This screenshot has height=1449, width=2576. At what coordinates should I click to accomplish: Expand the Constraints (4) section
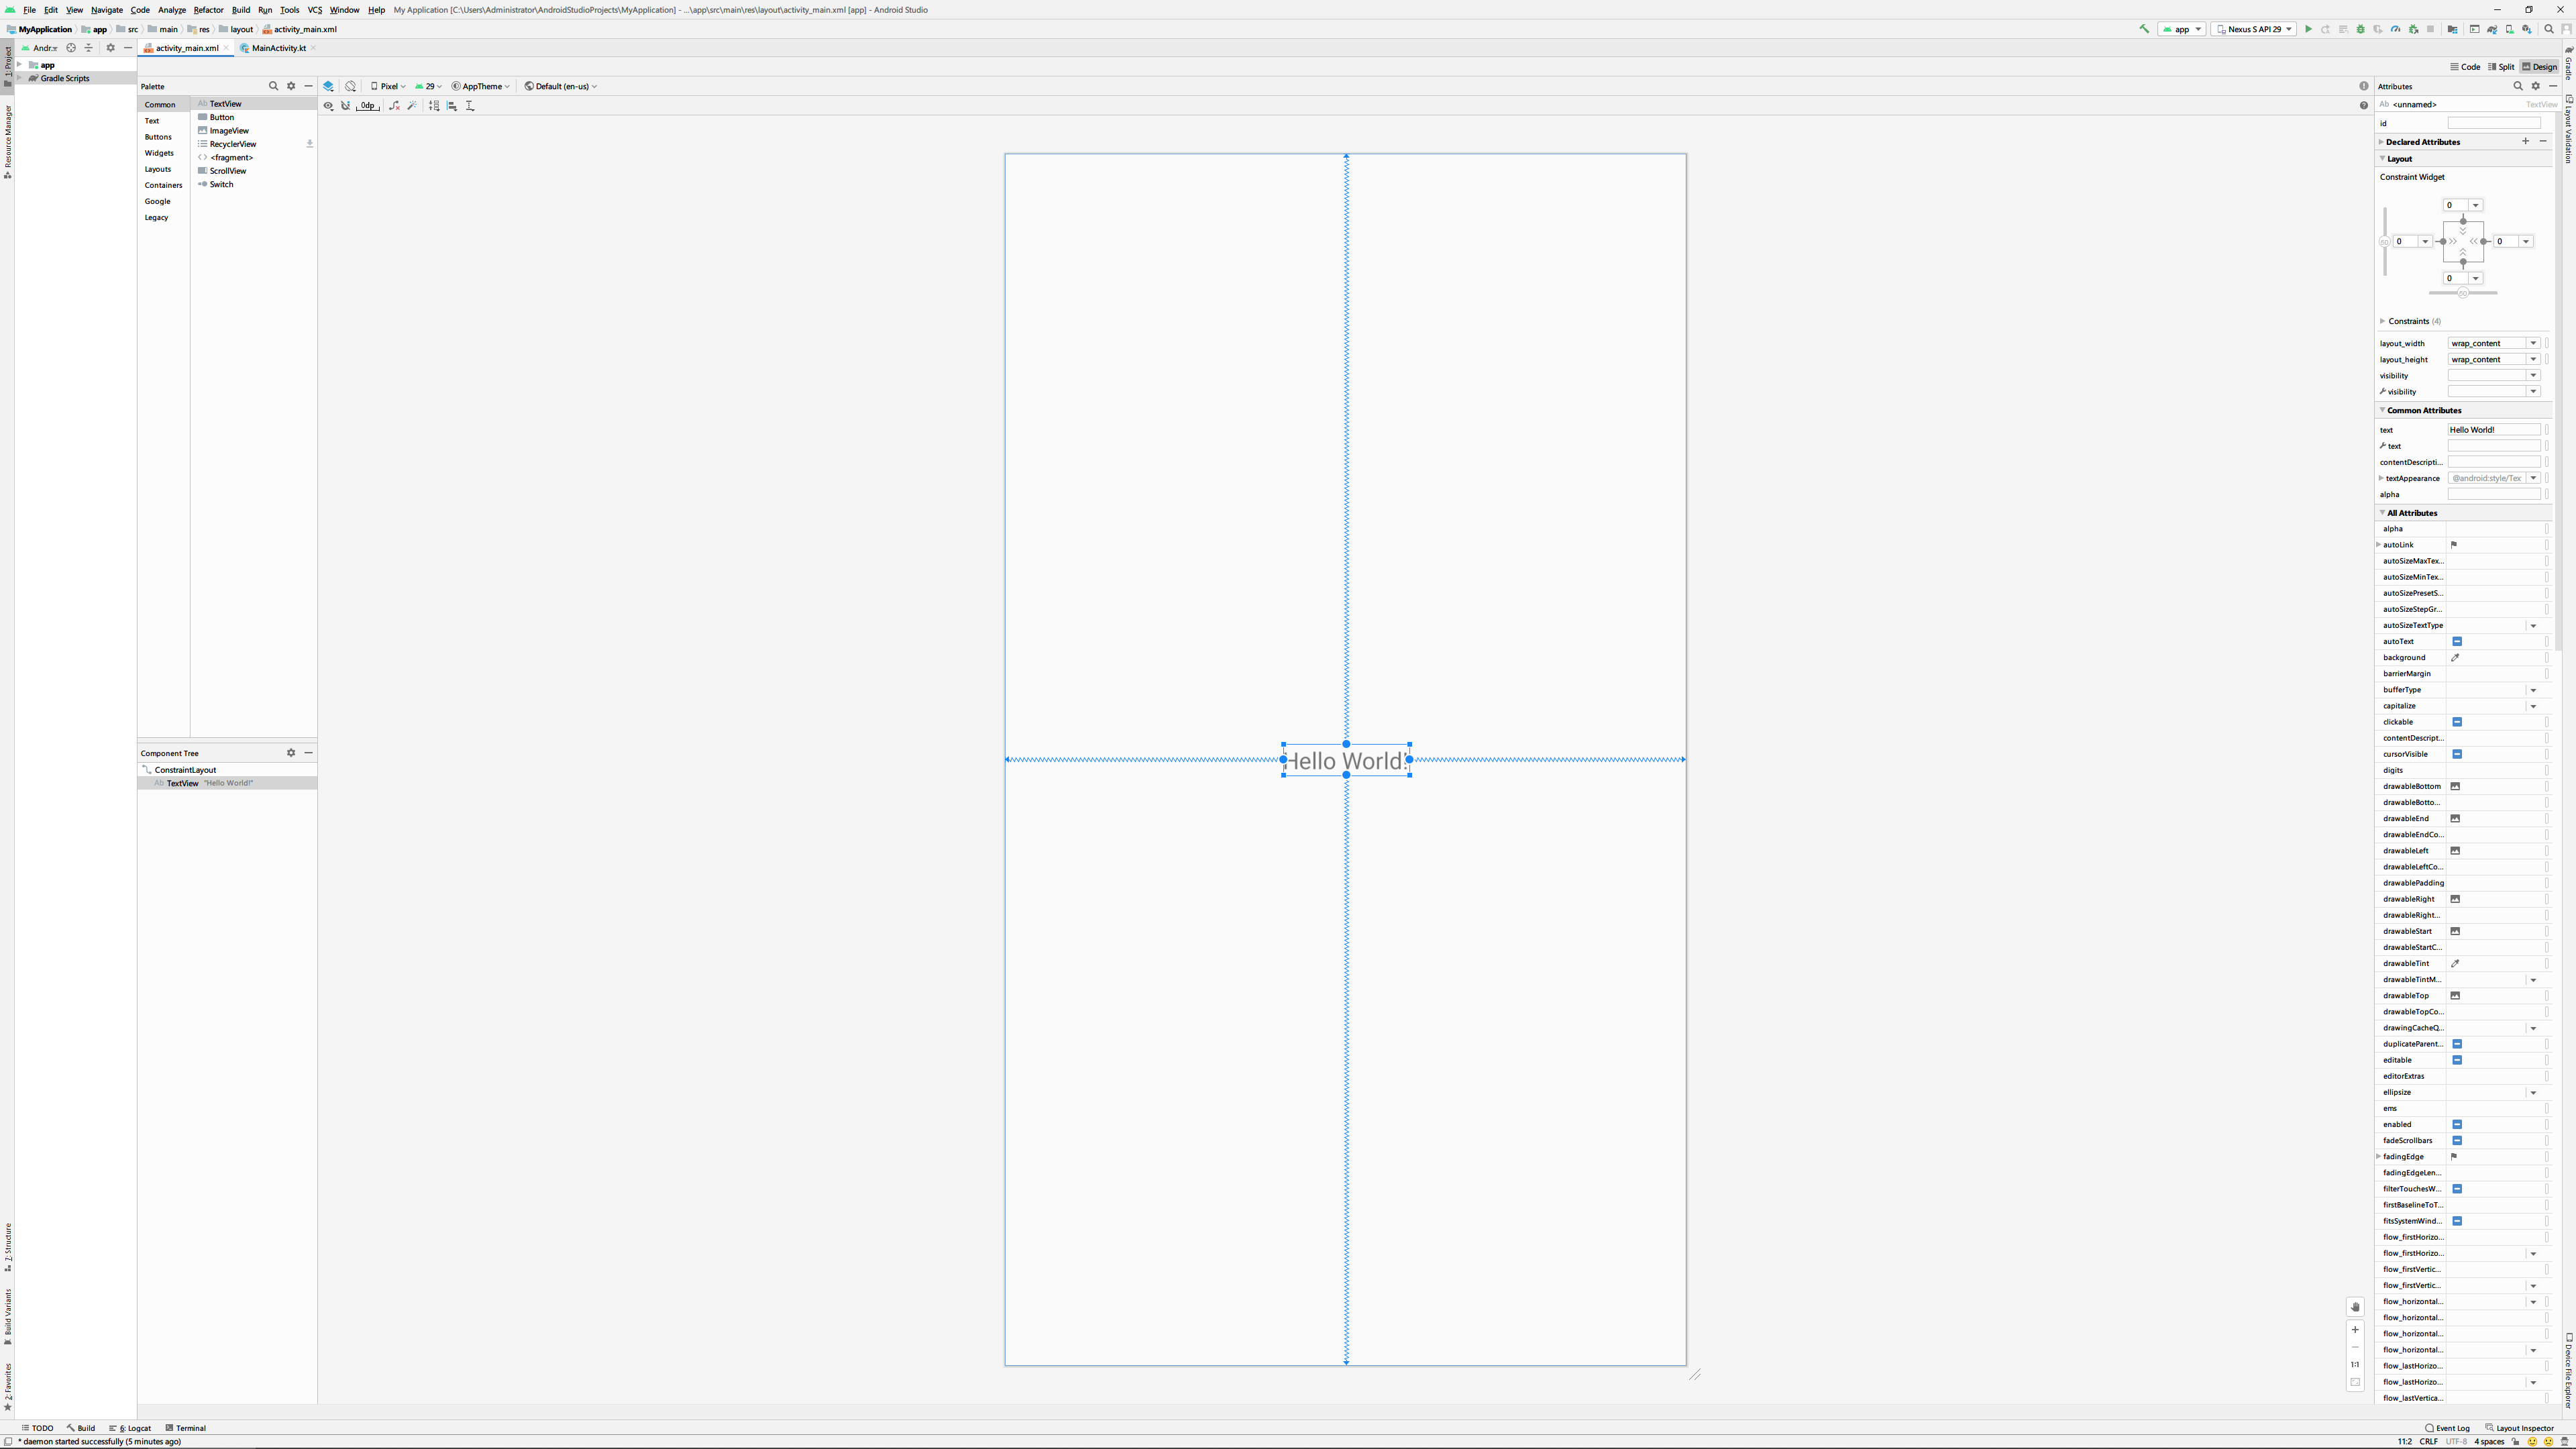pos(2383,321)
